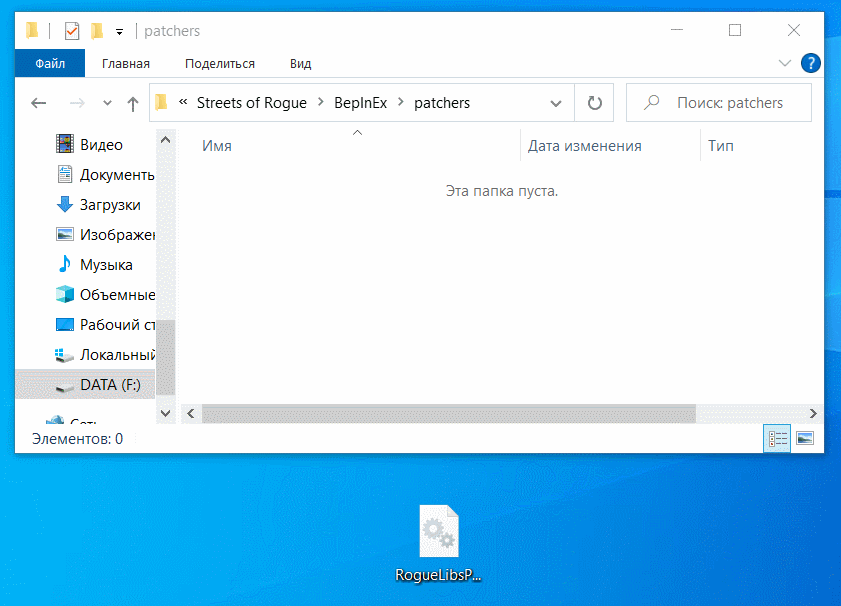Viewport: 841px width, 606px height.
Task: Click the New folder quick access icon
Action: [97, 31]
